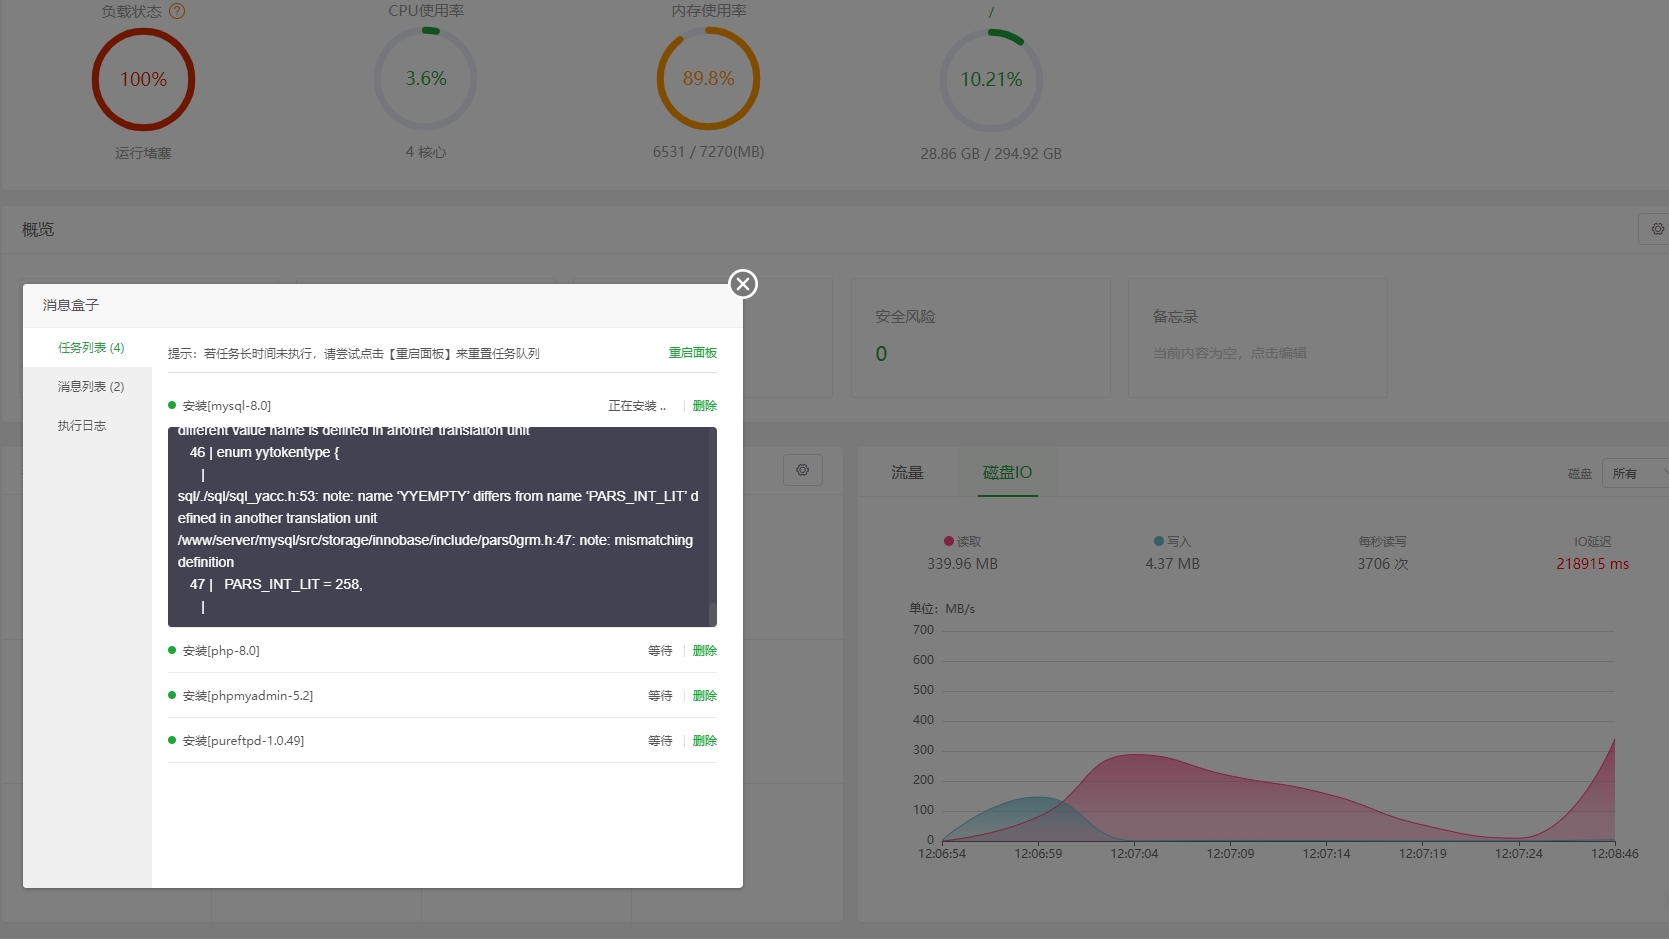
Task: Click the 等待 status of php-8.0
Action: coord(660,651)
